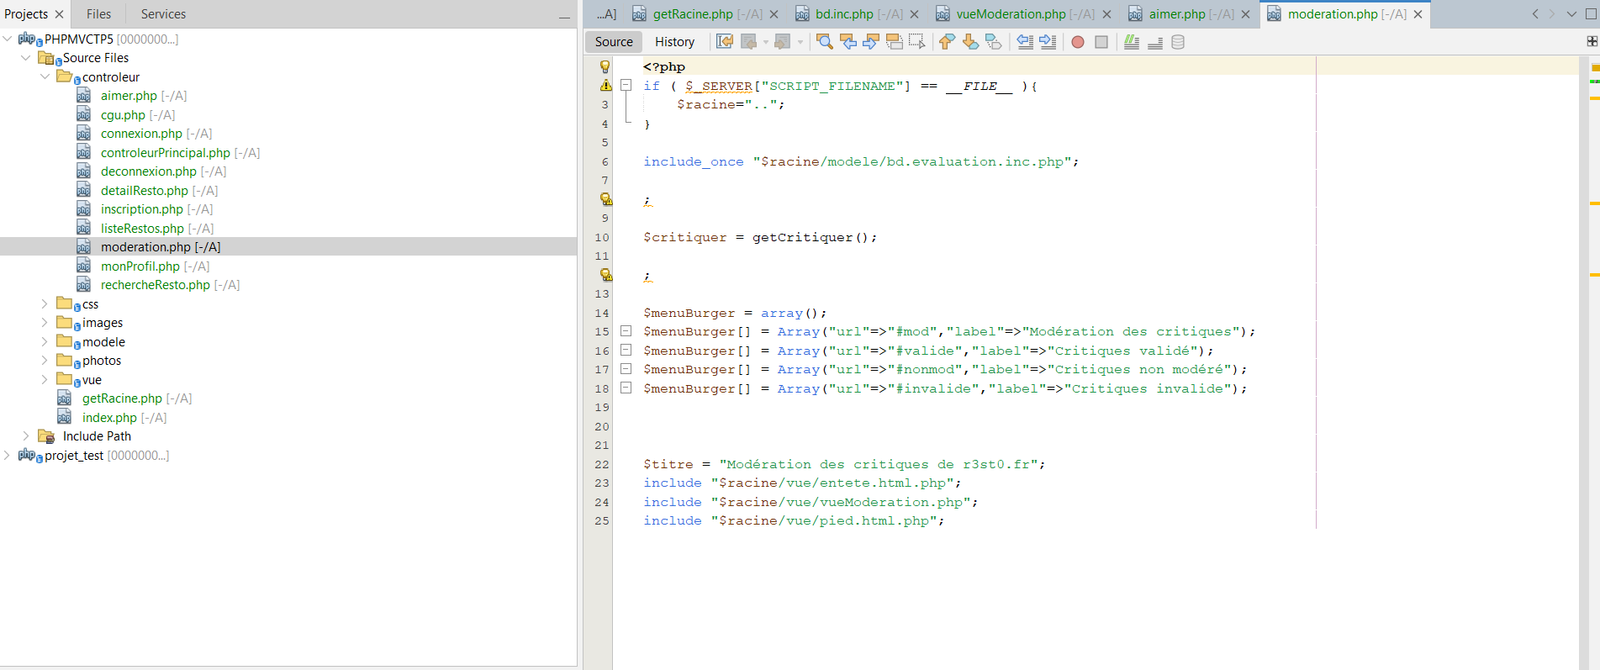The image size is (1600, 670).
Task: Start macro recording with red circle
Action: [1078, 42]
